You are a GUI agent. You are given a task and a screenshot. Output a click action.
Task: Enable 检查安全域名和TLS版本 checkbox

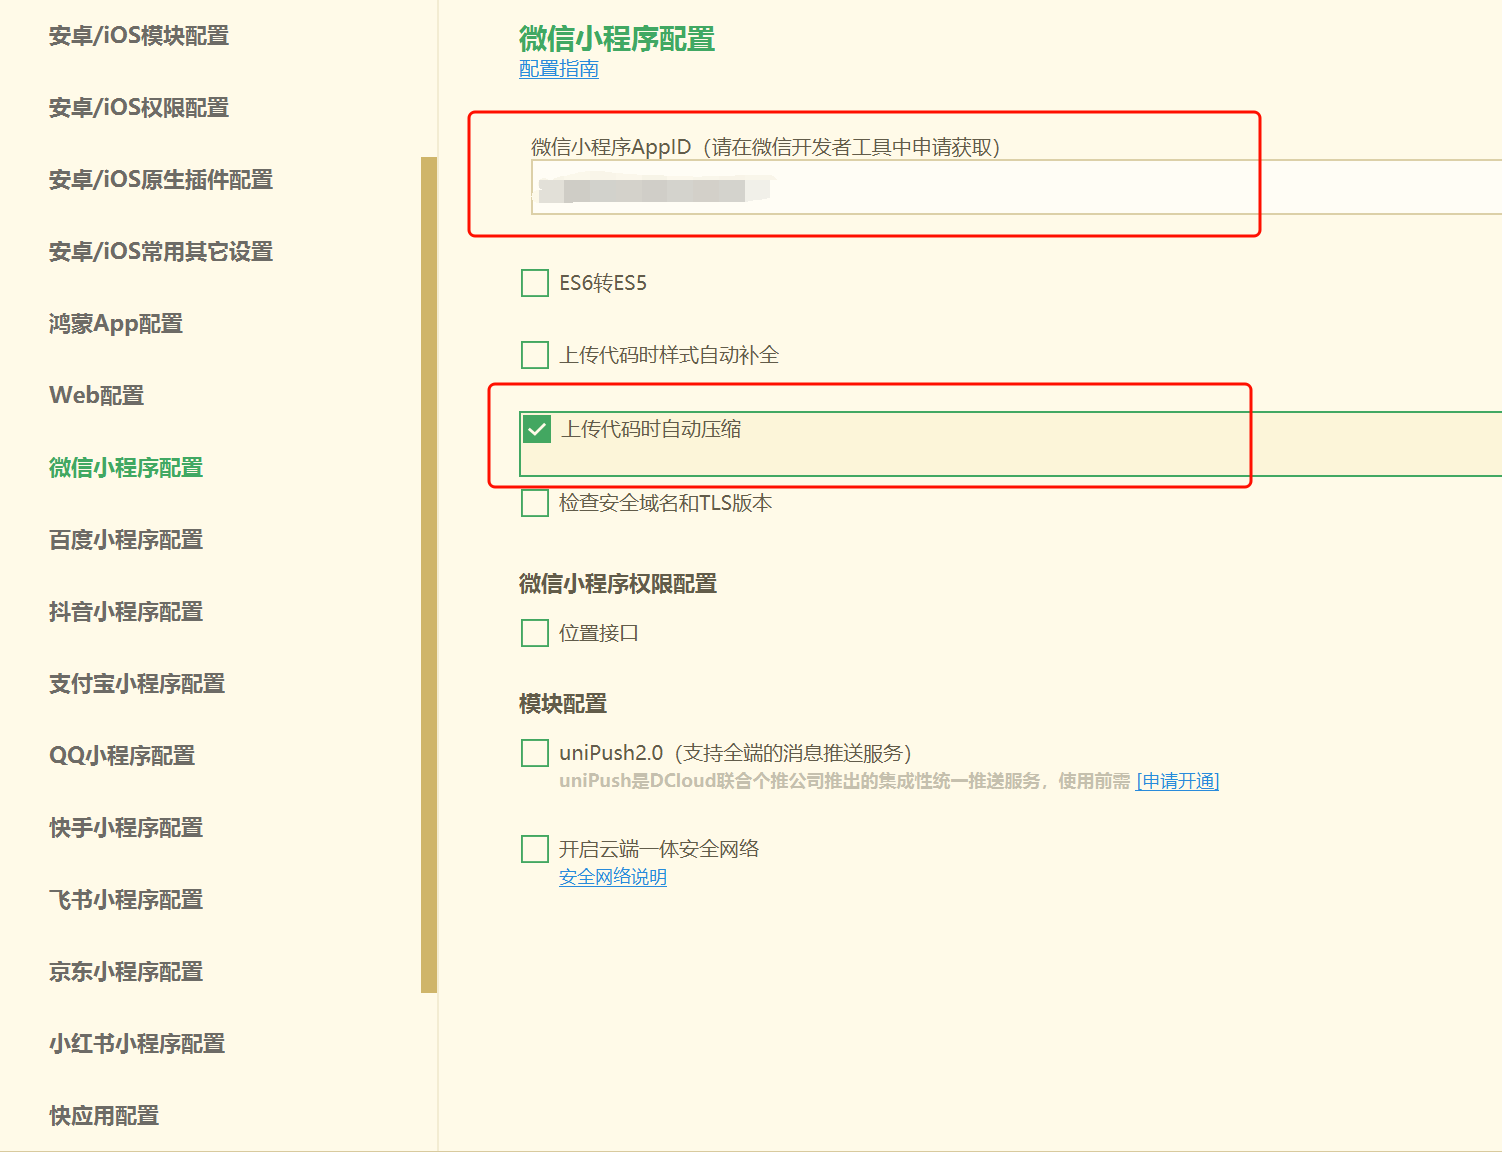[535, 503]
